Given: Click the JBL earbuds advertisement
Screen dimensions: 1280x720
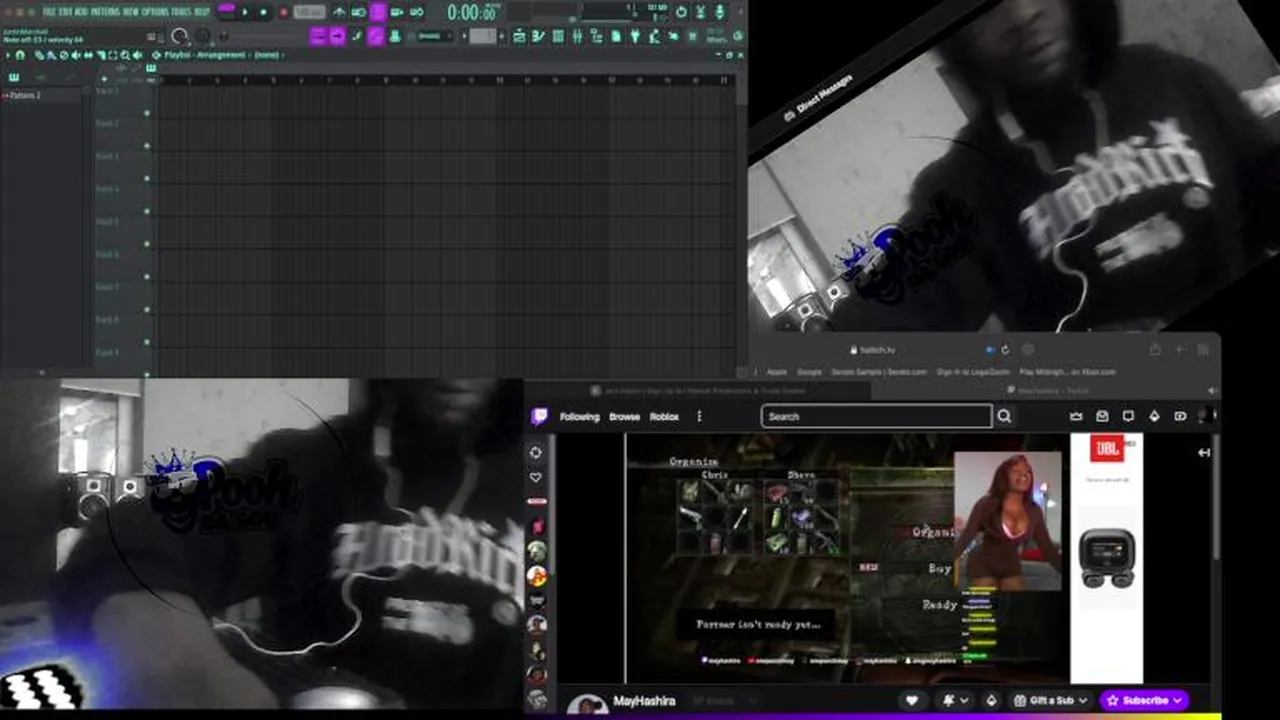Looking at the screenshot, I should (x=1107, y=557).
